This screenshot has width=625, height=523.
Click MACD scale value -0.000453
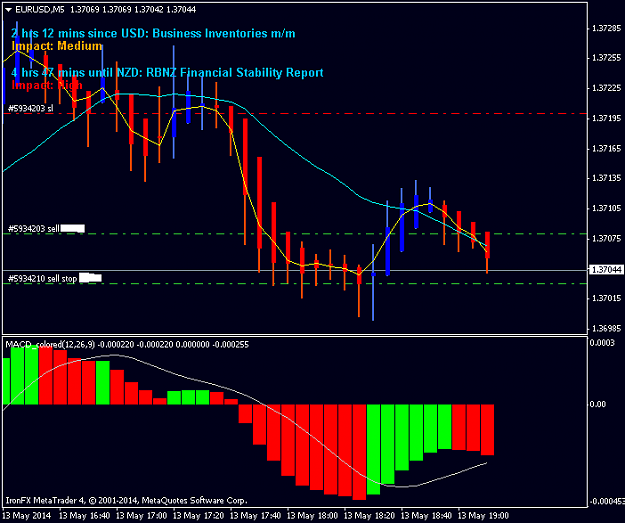pyautogui.click(x=607, y=501)
